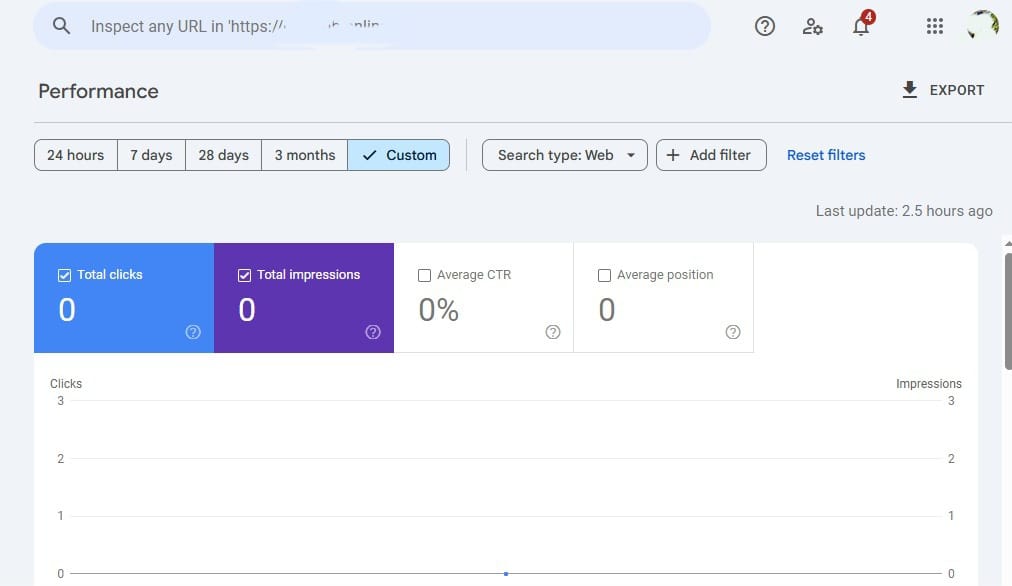This screenshot has width=1012, height=586.
Task: Expand the Search type: Web dropdown
Action: coord(565,155)
